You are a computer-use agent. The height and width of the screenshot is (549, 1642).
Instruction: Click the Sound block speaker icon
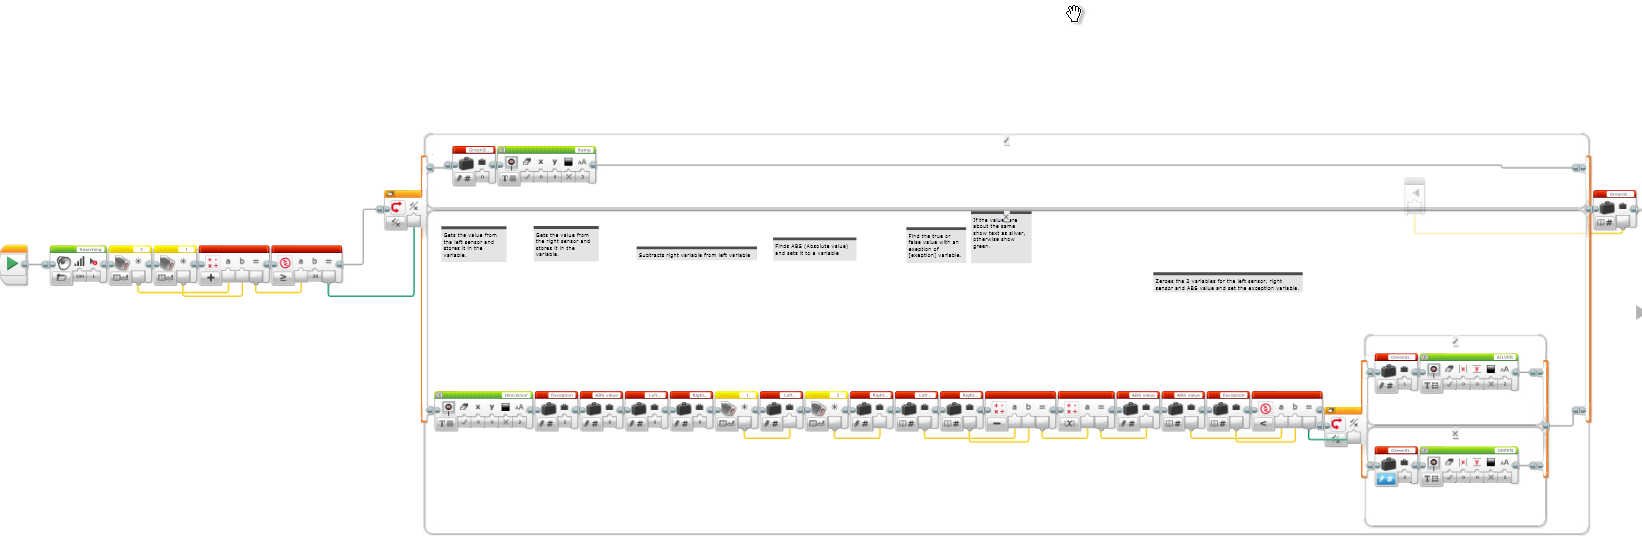[x=64, y=262]
